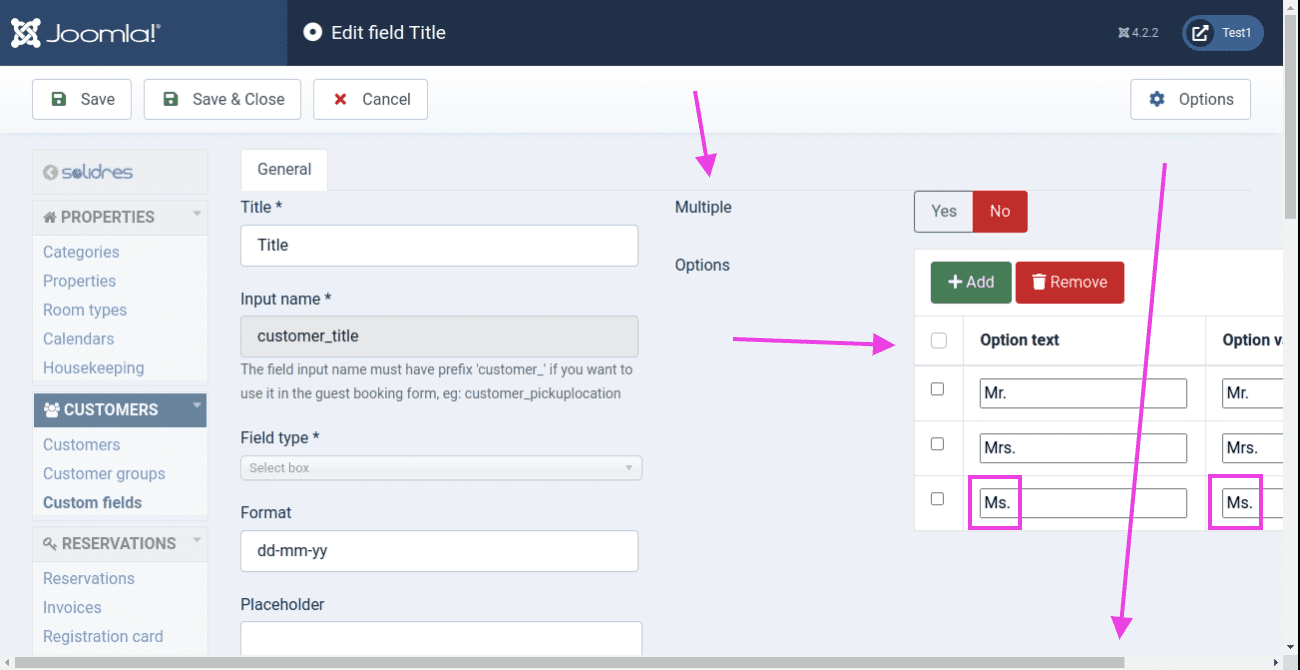Click the trash icon on Remove
The image size is (1300, 670).
(x=1038, y=282)
